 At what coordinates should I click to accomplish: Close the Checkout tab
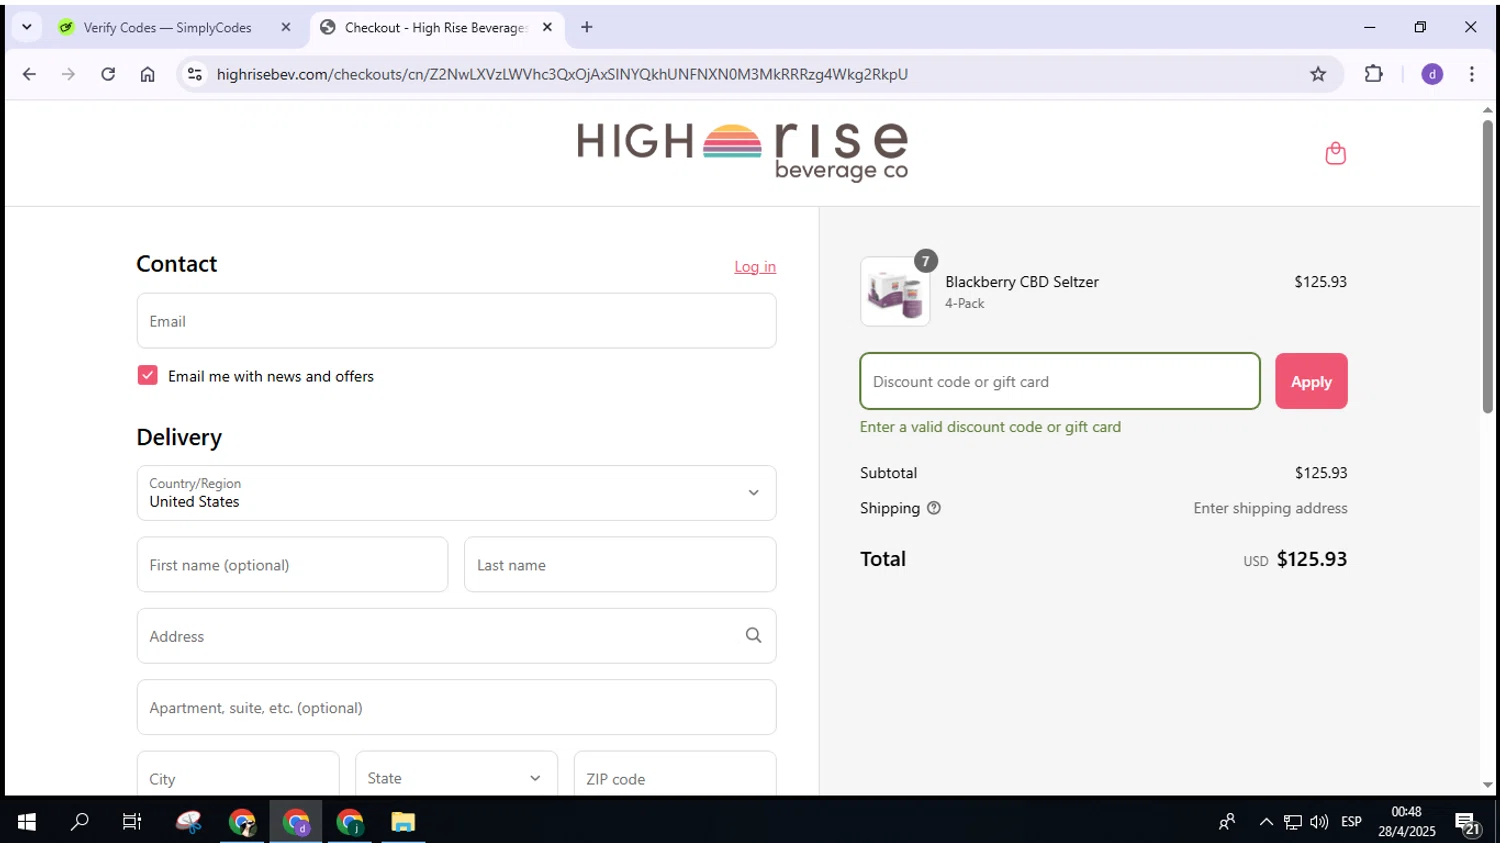coord(547,27)
